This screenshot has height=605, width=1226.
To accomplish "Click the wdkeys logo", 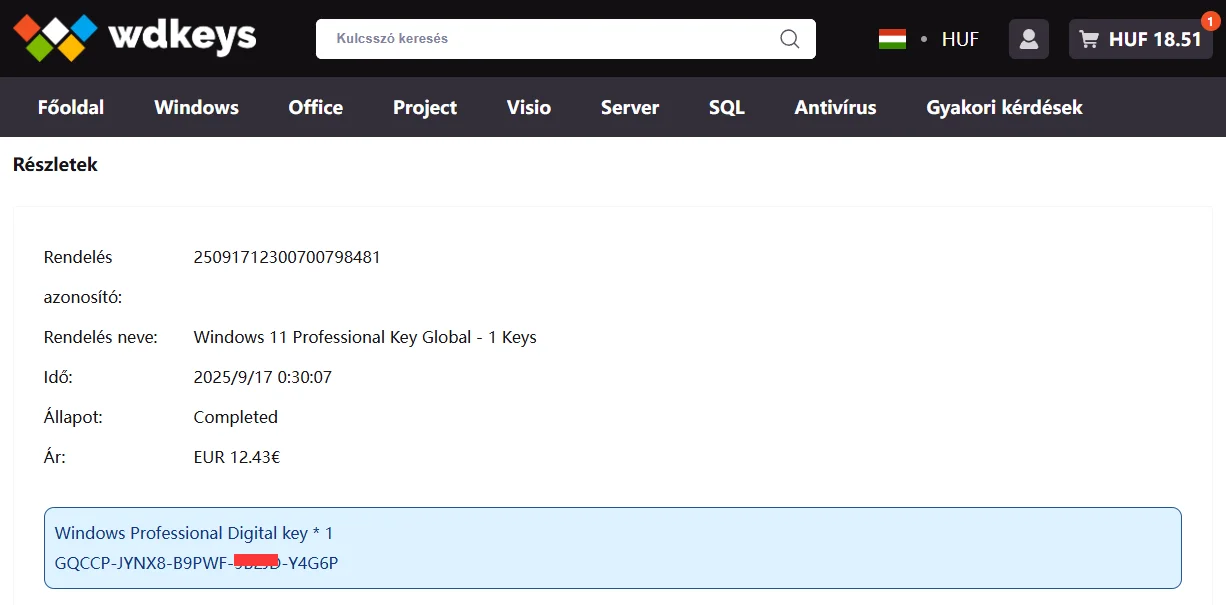I will pos(135,38).
